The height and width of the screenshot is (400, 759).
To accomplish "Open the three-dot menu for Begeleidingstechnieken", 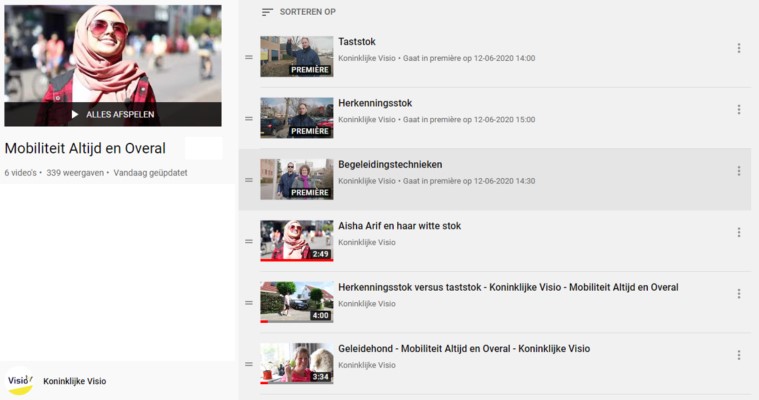I will [739, 171].
